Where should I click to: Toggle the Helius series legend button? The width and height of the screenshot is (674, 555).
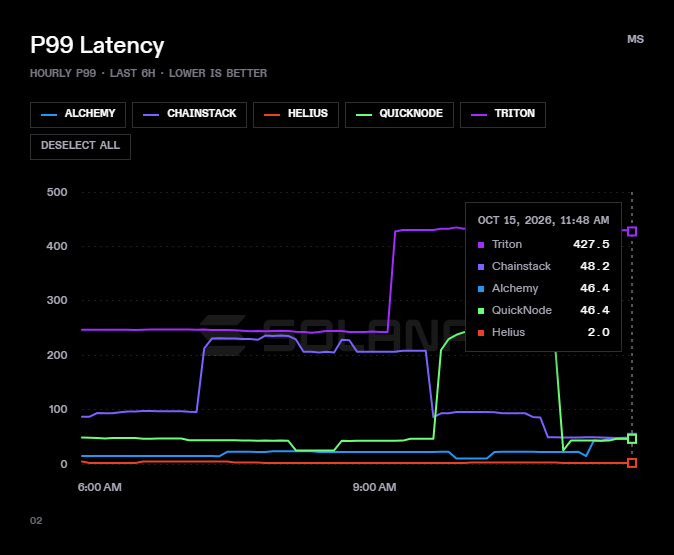click(296, 115)
